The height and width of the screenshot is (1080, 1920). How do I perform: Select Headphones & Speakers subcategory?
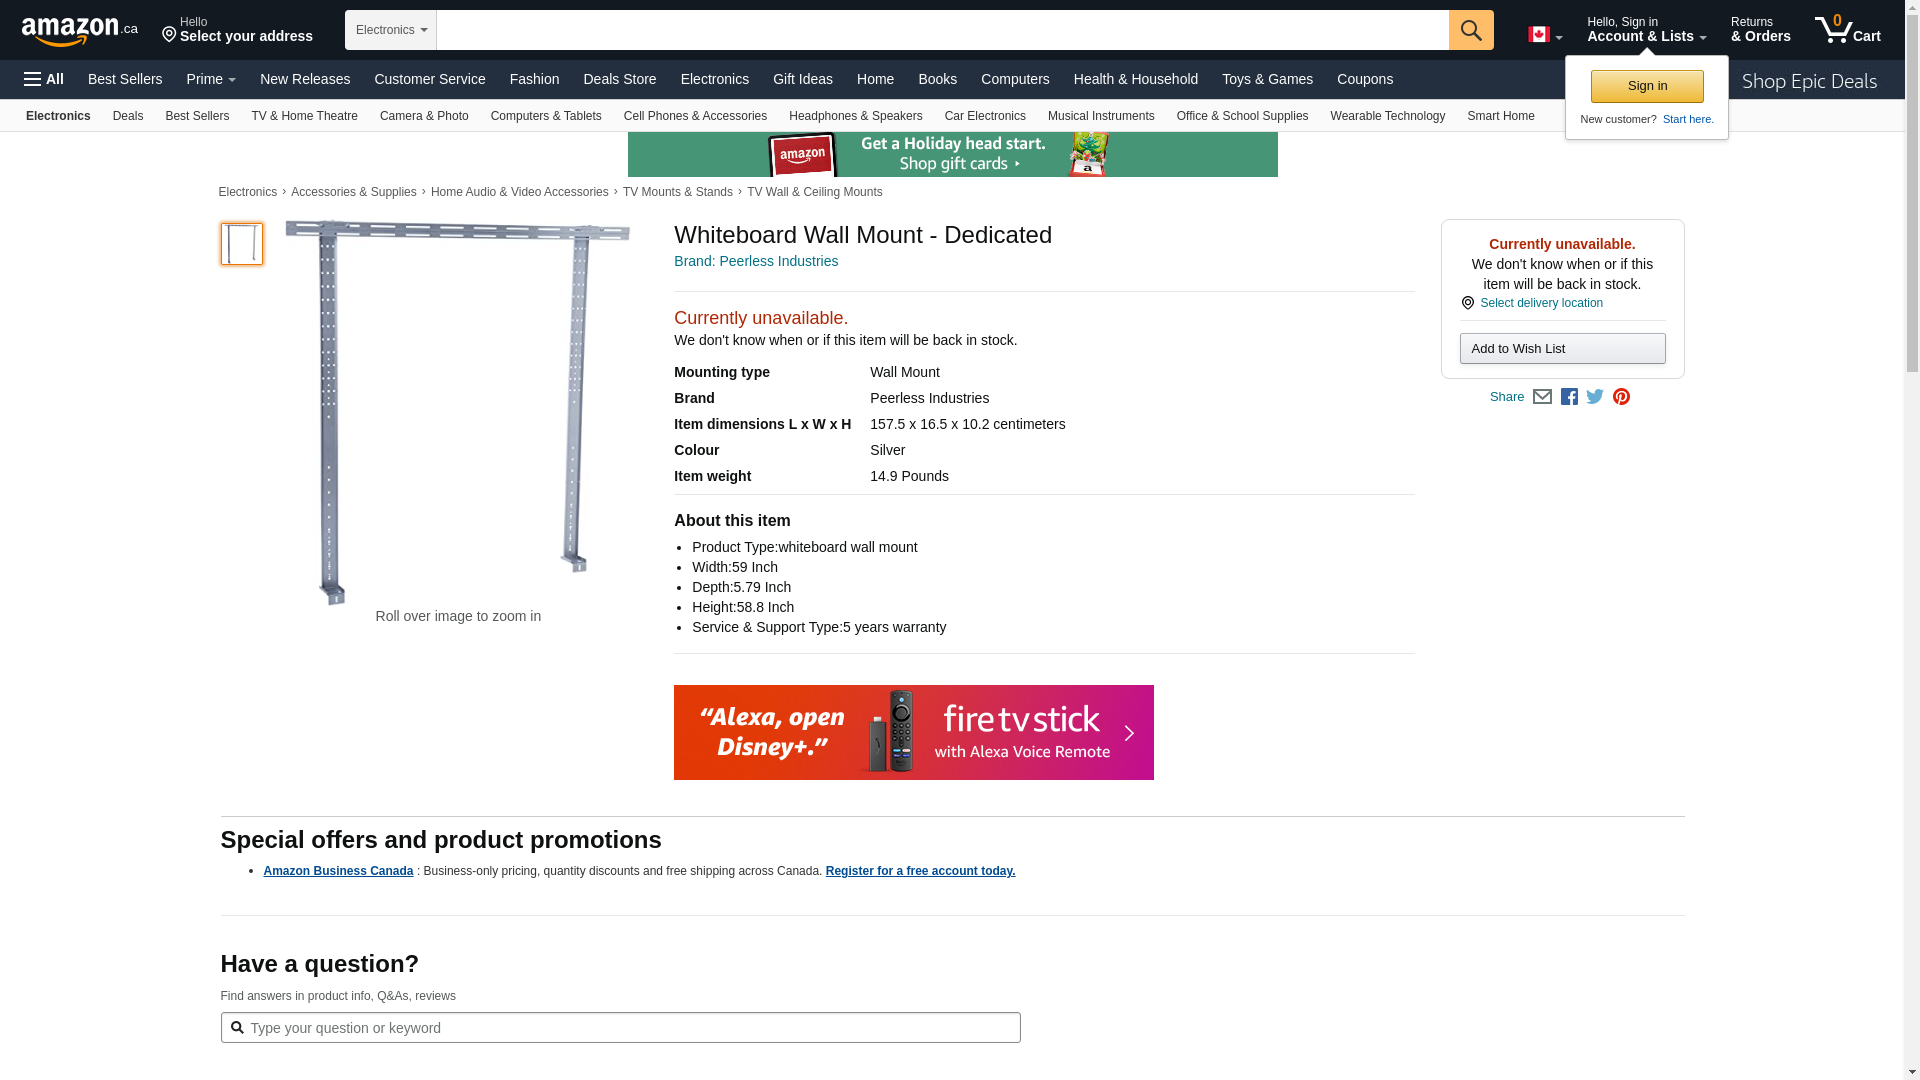(855, 116)
